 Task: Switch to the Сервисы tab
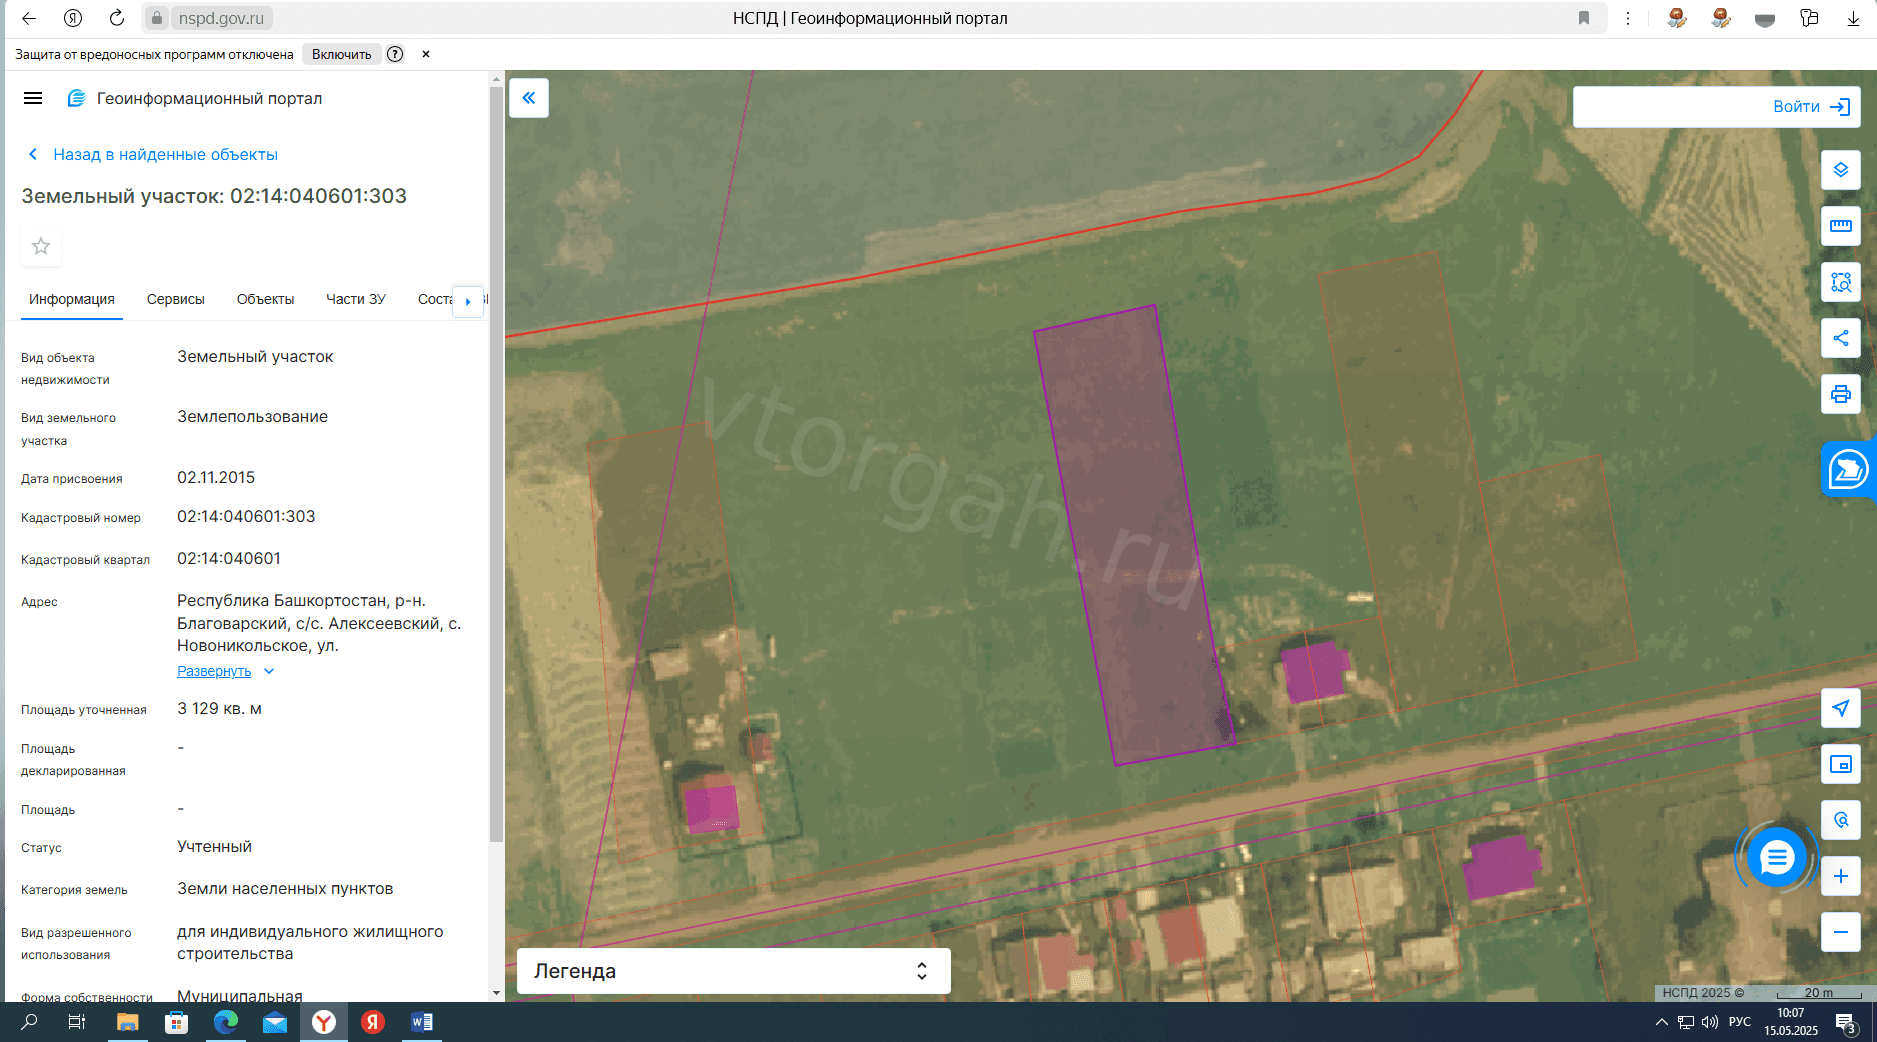coord(176,299)
